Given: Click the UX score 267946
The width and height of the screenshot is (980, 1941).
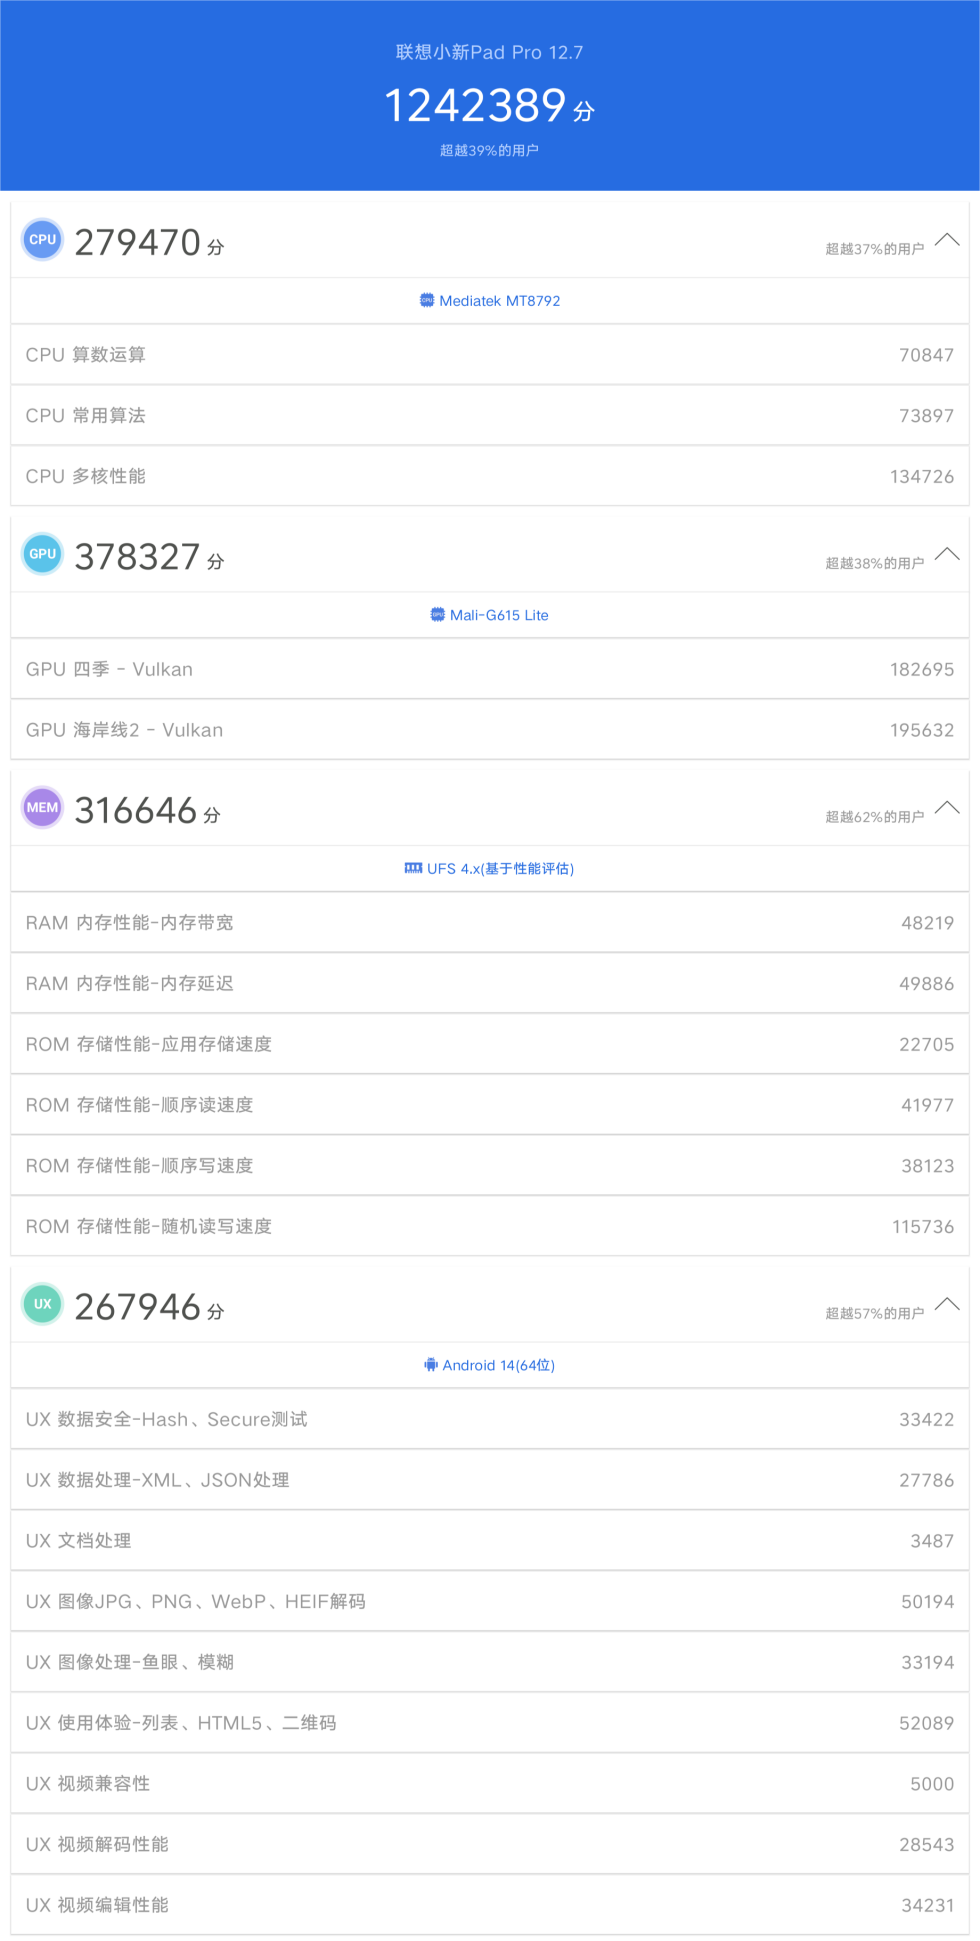Looking at the screenshot, I should (138, 1306).
